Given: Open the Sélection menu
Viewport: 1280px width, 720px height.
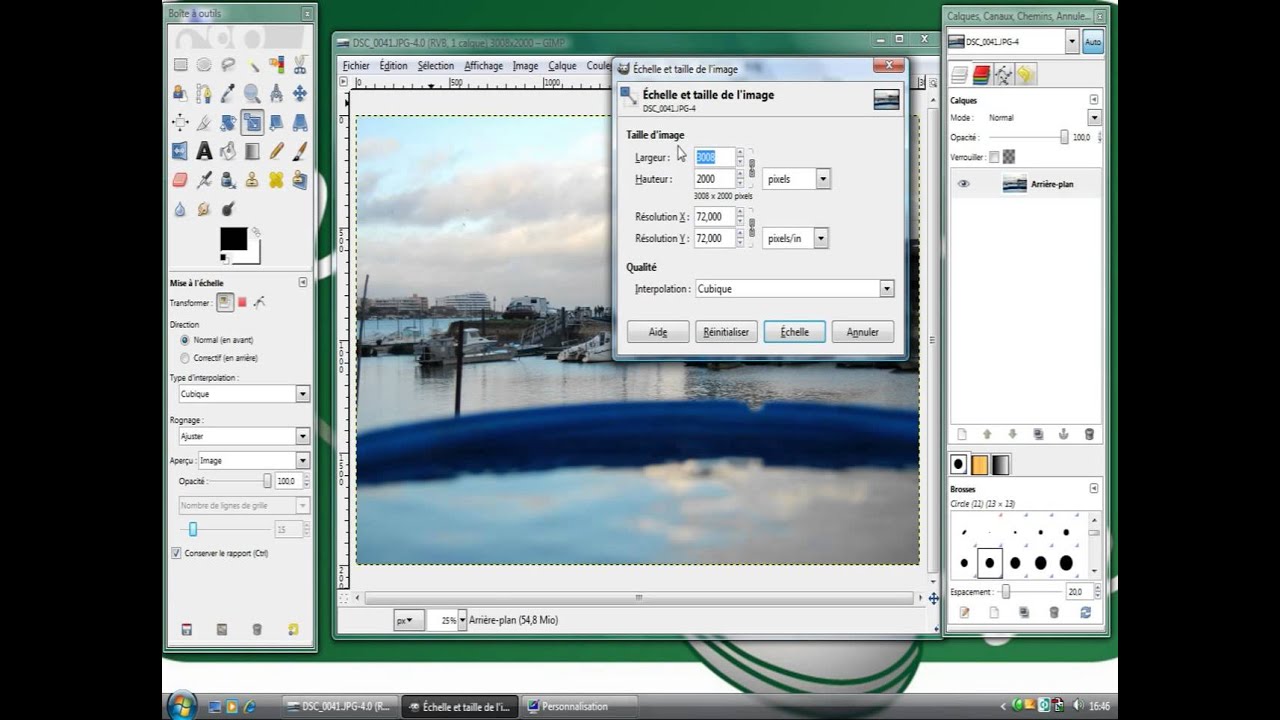Looking at the screenshot, I should pyautogui.click(x=436, y=66).
